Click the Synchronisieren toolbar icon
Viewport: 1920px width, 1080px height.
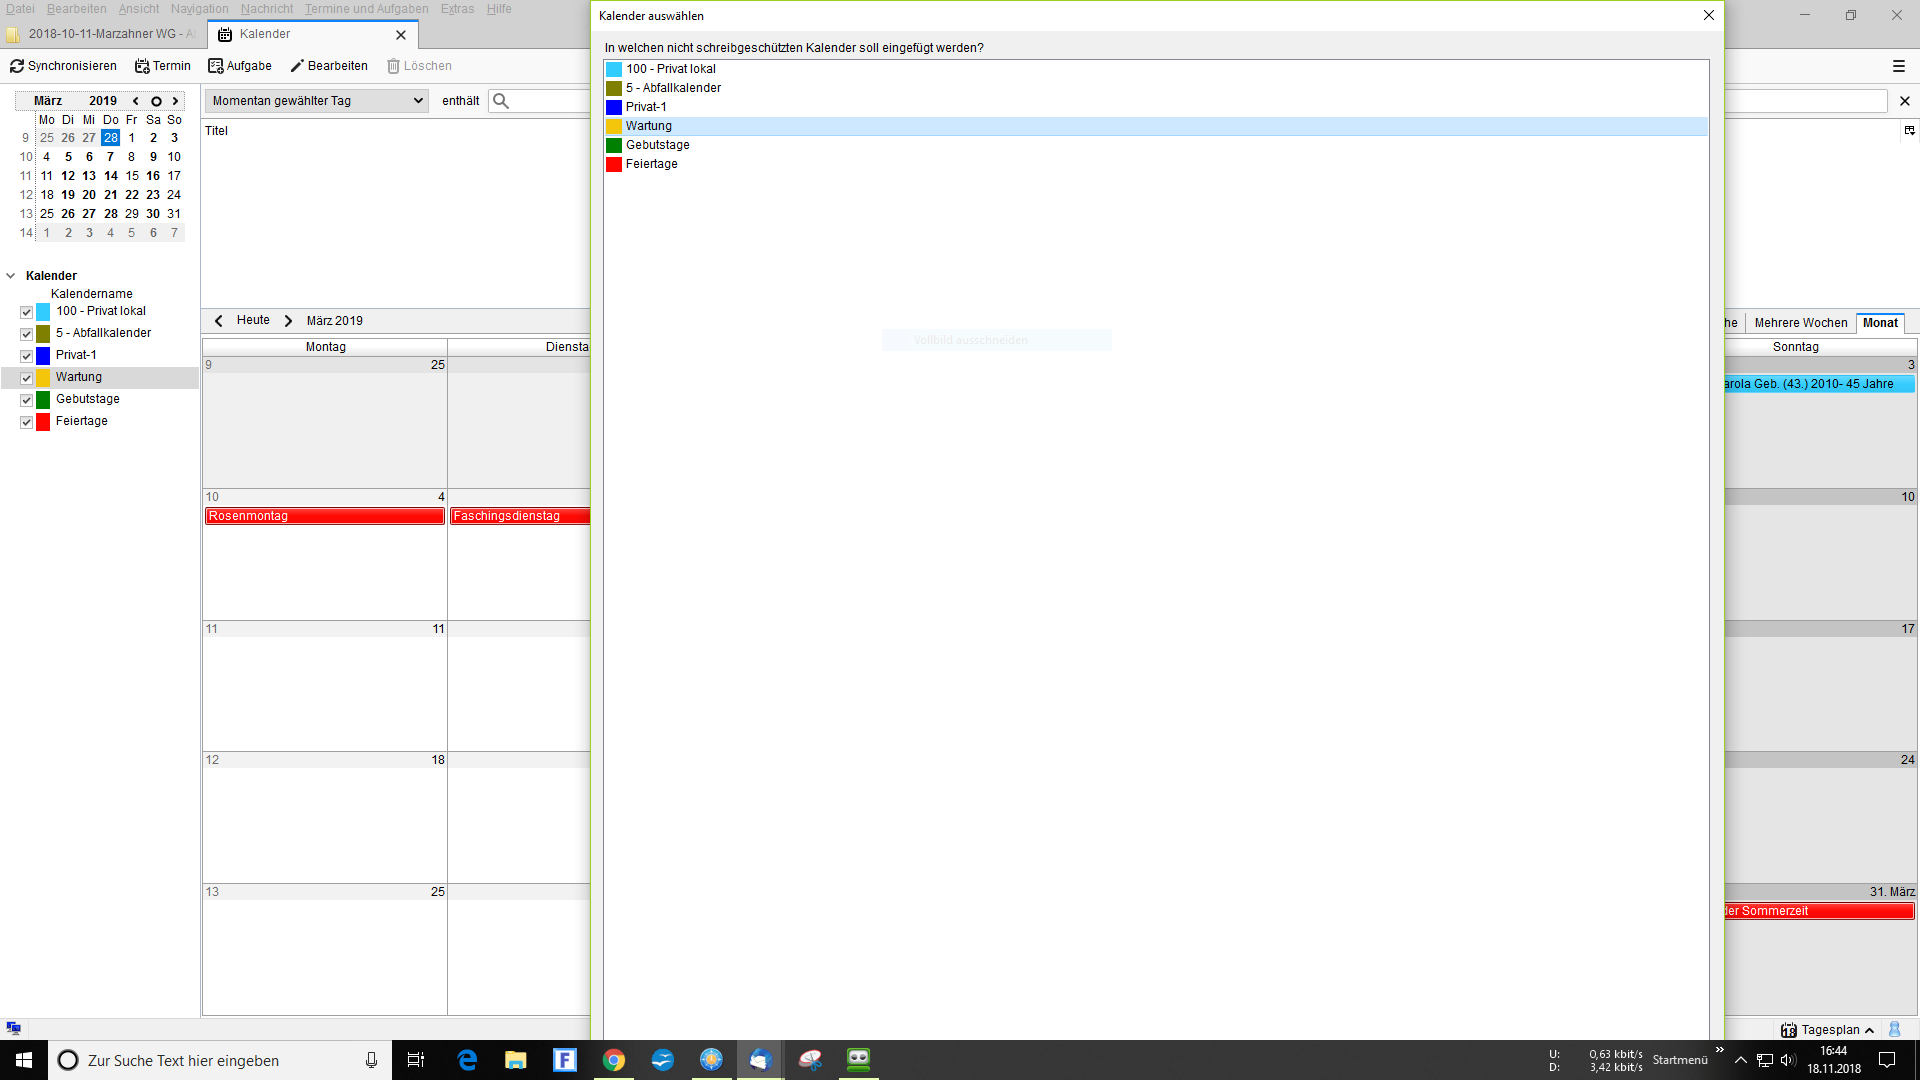pos(17,66)
